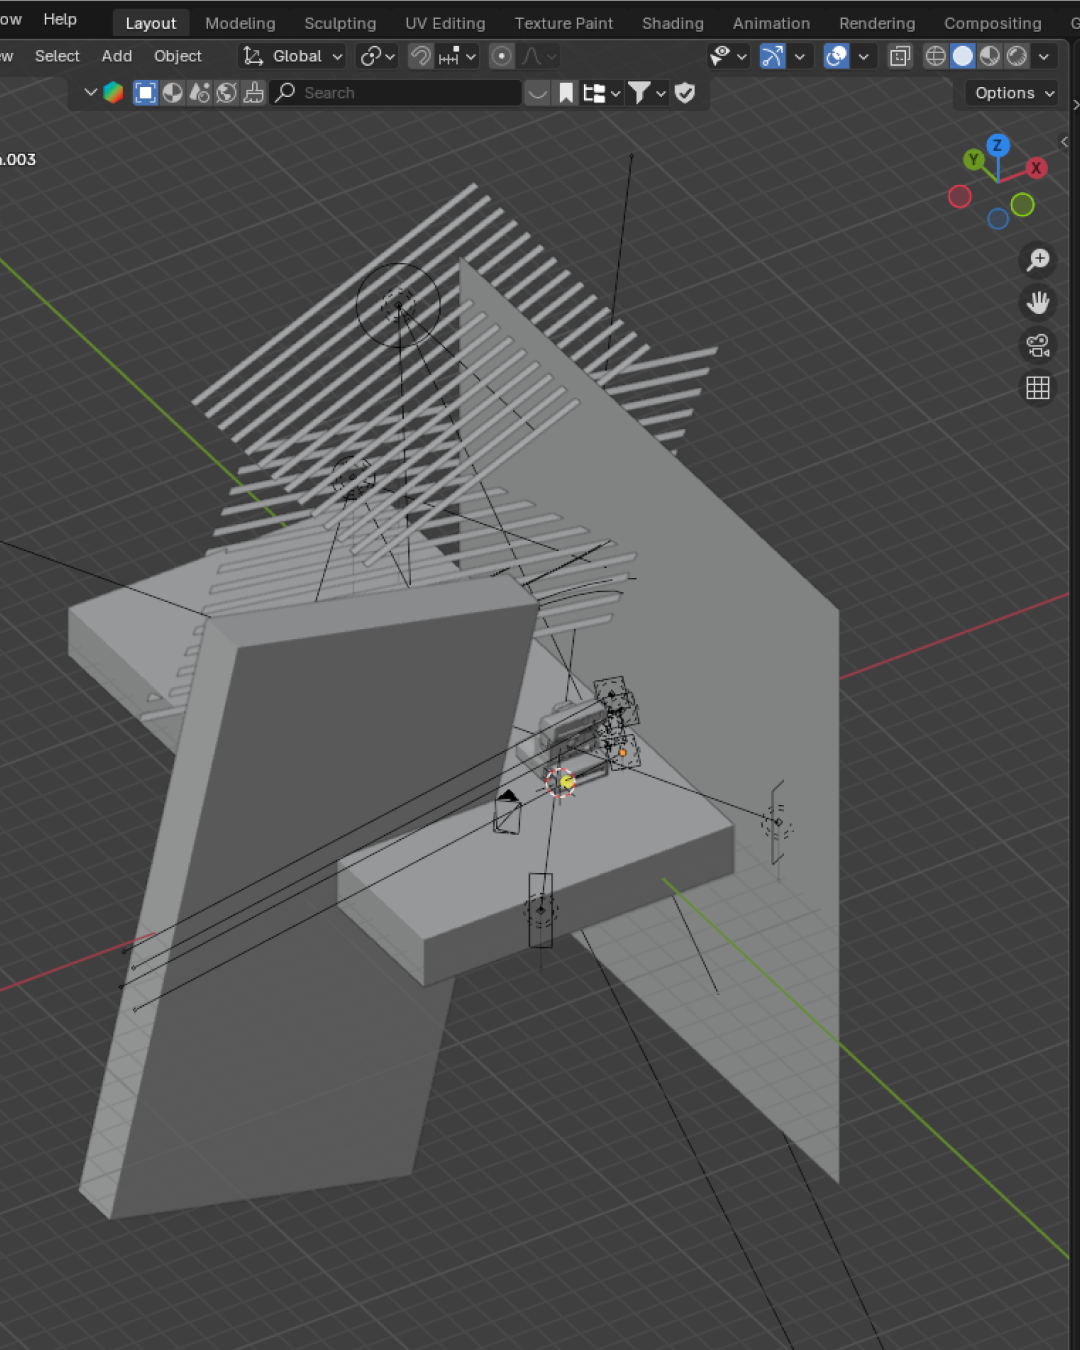The height and width of the screenshot is (1350, 1080).
Task: Switch to rendered viewport shading
Action: coord(1017,56)
